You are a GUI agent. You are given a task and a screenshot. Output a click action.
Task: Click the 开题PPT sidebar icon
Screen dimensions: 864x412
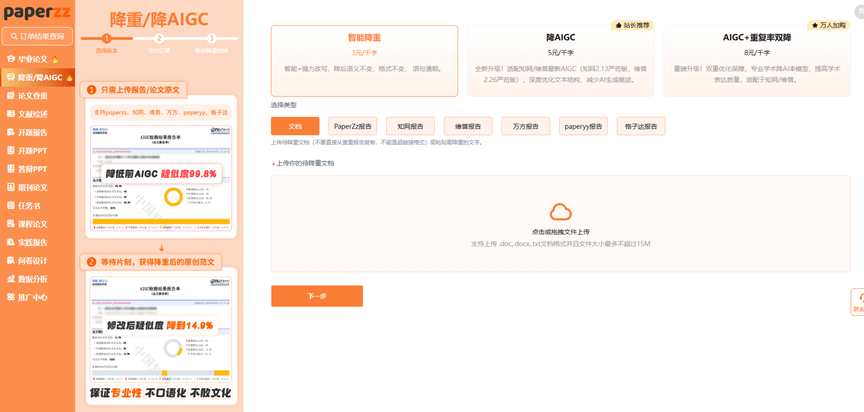click(x=10, y=150)
